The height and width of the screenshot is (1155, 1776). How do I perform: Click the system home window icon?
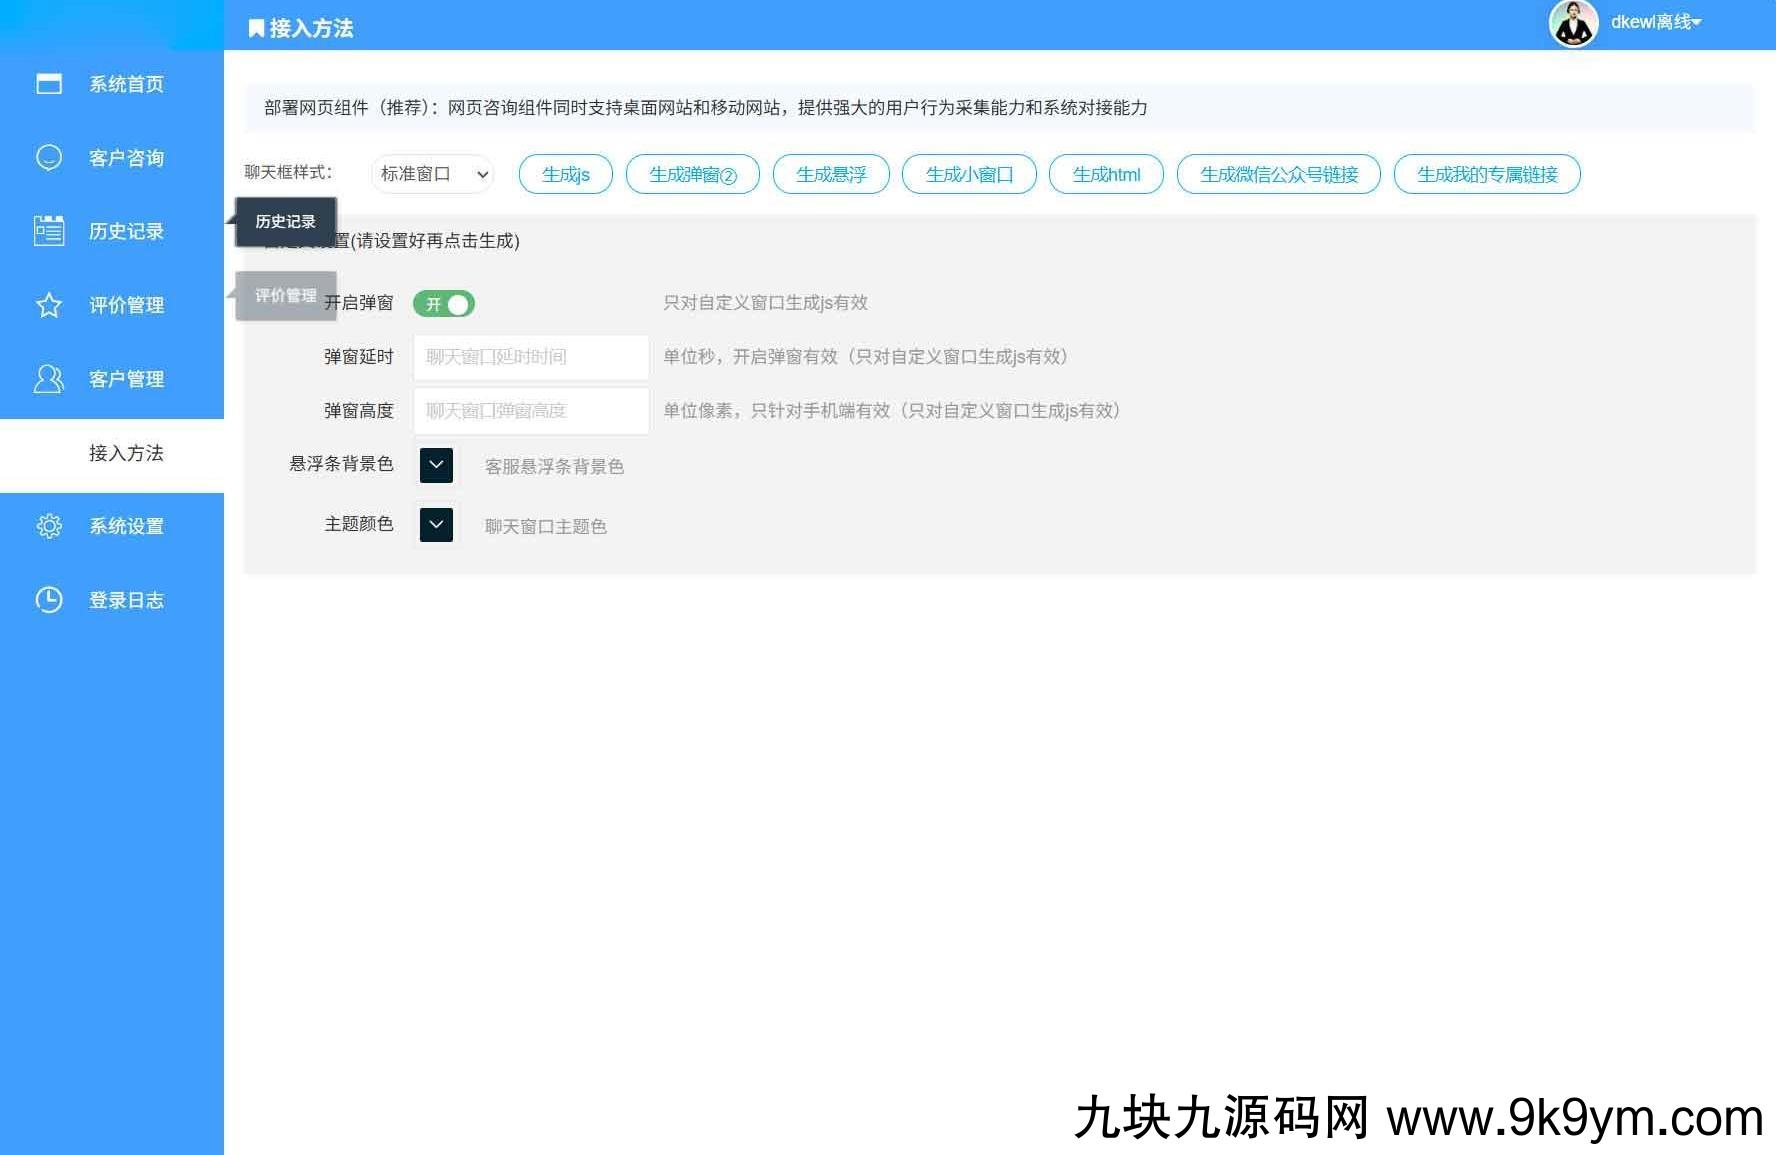49,84
